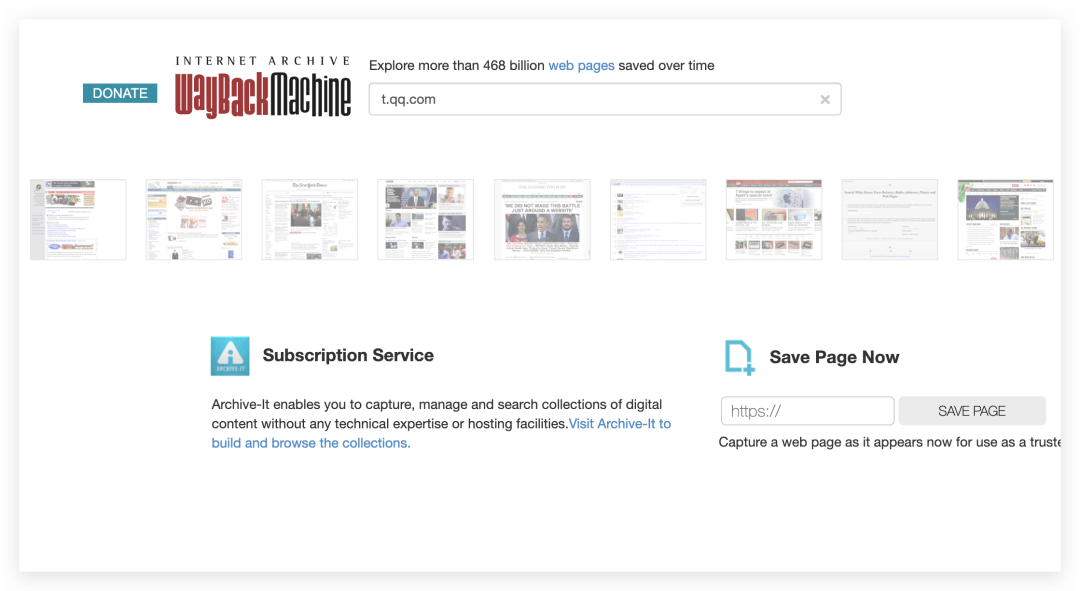Open the fourth thumbnail with dark news photos
This screenshot has width=1080, height=591.
click(426, 220)
